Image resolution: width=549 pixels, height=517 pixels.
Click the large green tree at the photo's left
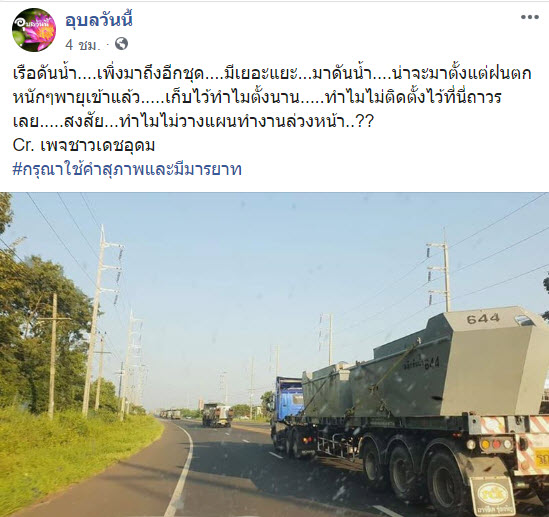pyautogui.click(x=39, y=333)
